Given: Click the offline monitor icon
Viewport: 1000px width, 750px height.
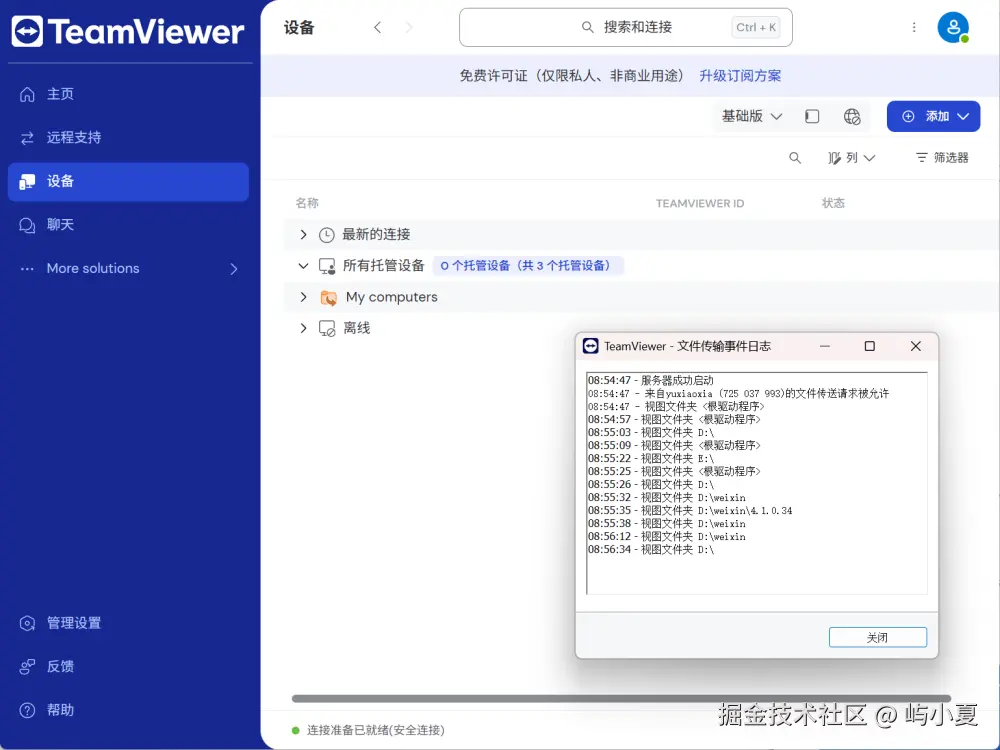Looking at the screenshot, I should [x=327, y=328].
